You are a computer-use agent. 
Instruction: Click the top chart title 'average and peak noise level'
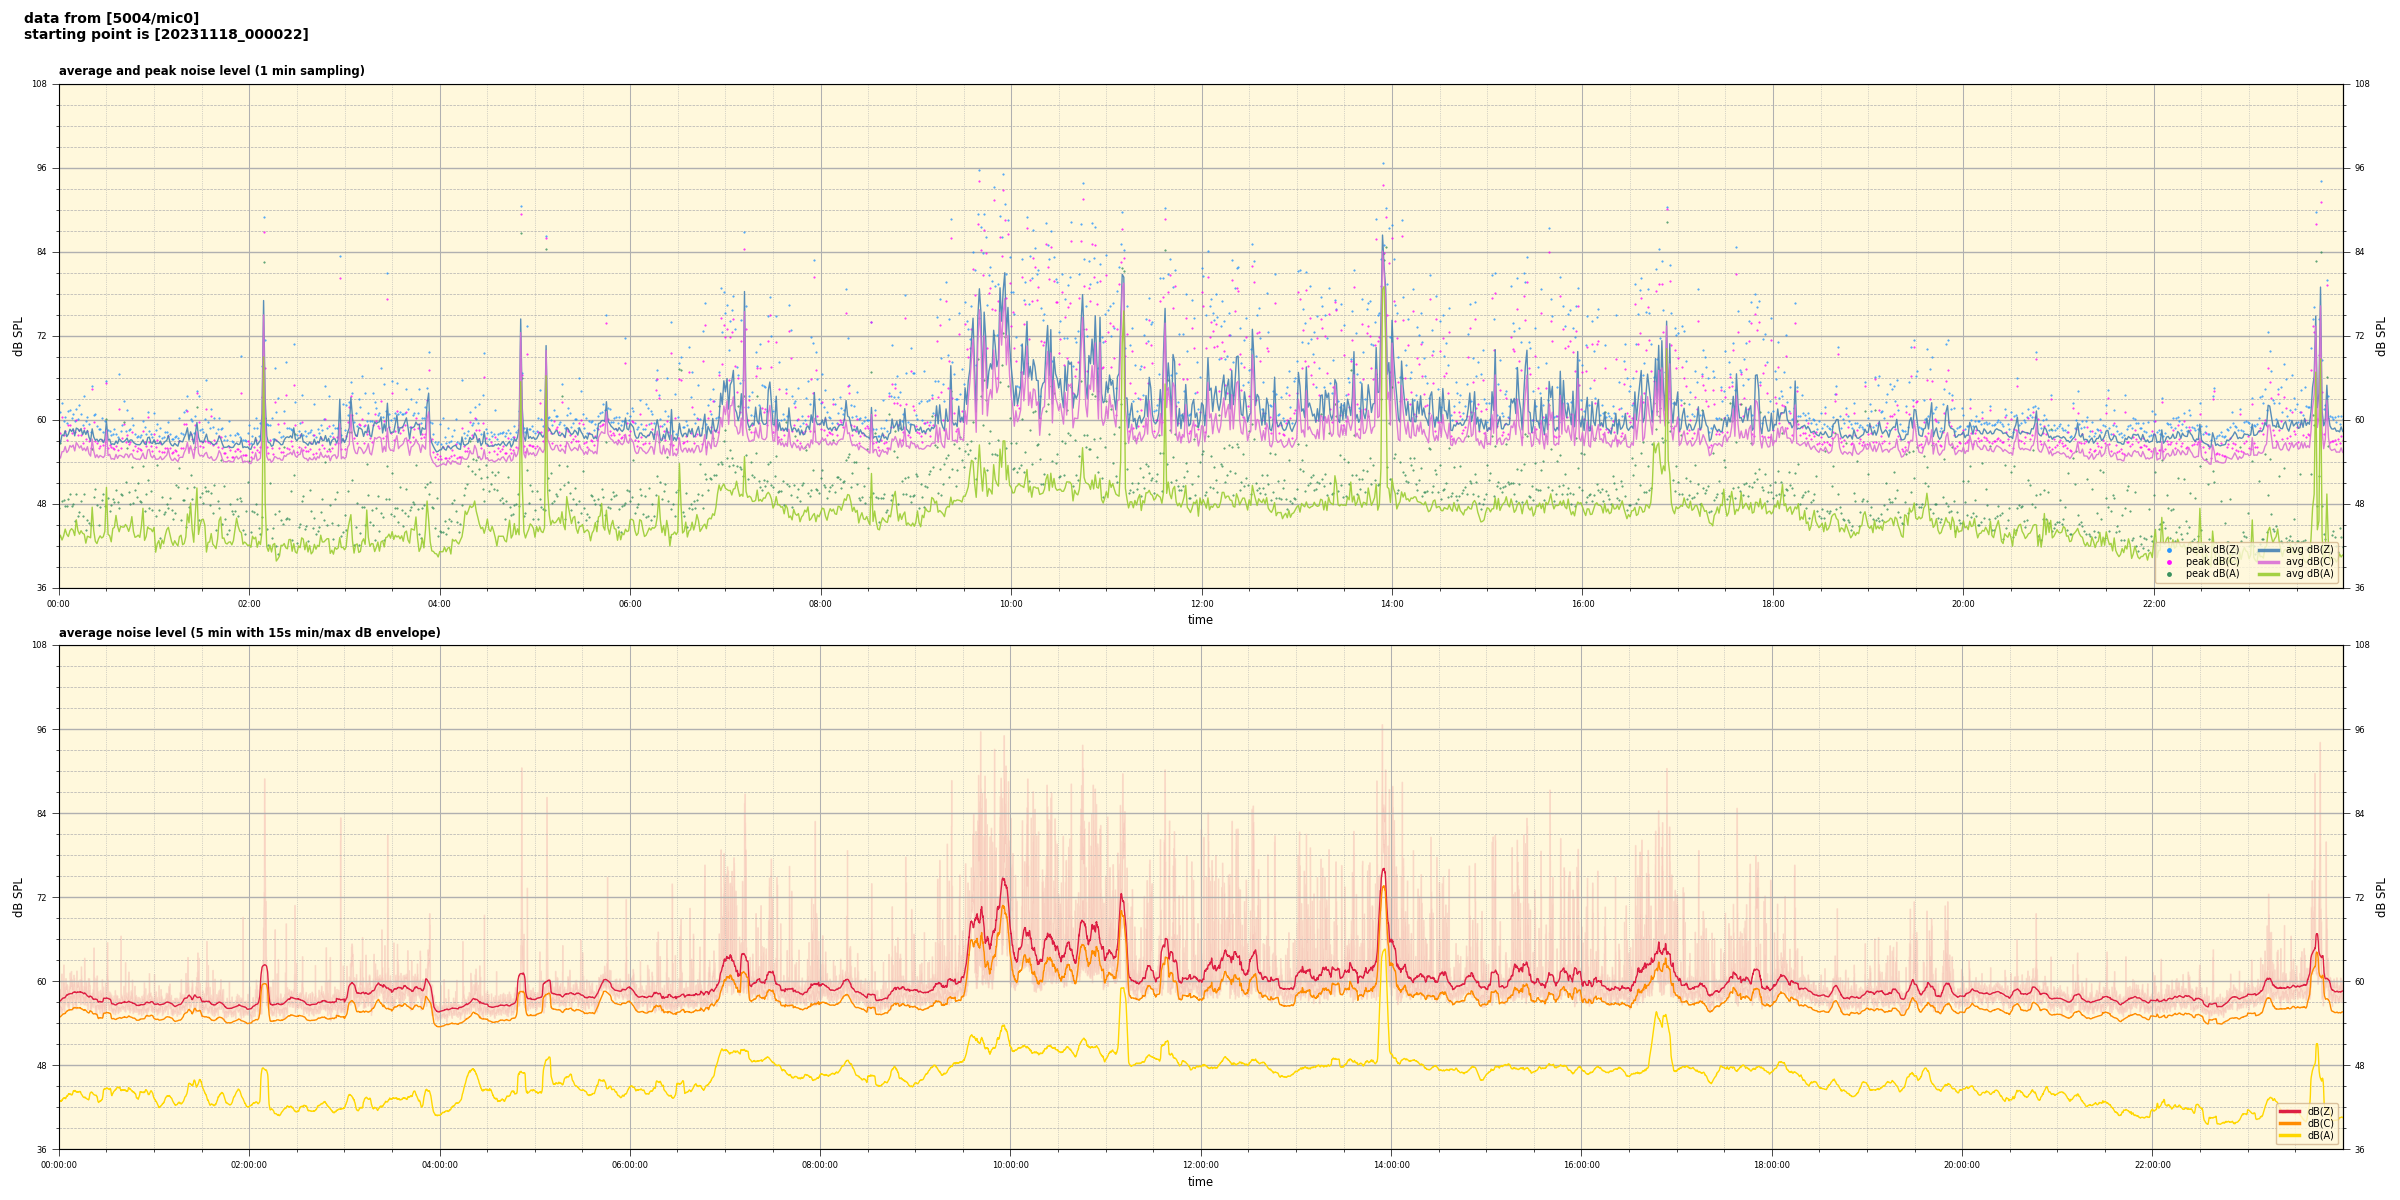[211, 71]
